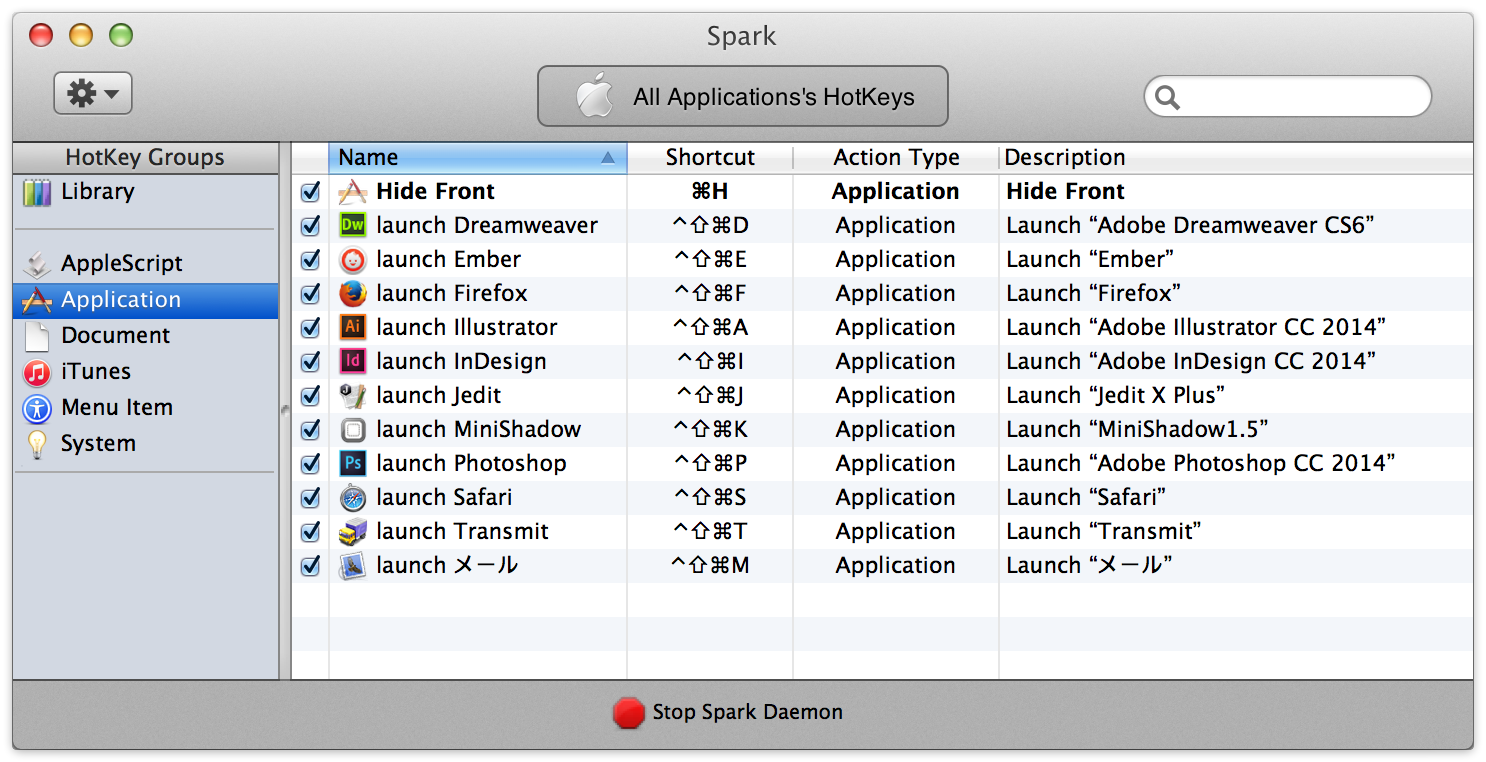Click the Document page icon in sidebar

(37, 336)
